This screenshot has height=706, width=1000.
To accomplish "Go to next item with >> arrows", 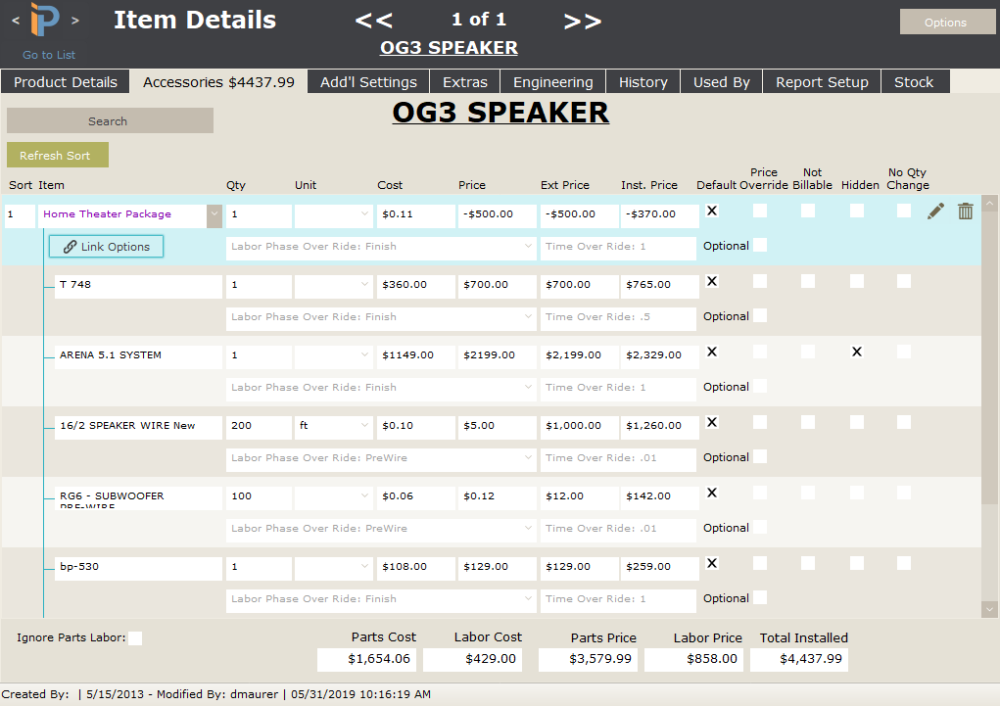I will tap(582, 21).
